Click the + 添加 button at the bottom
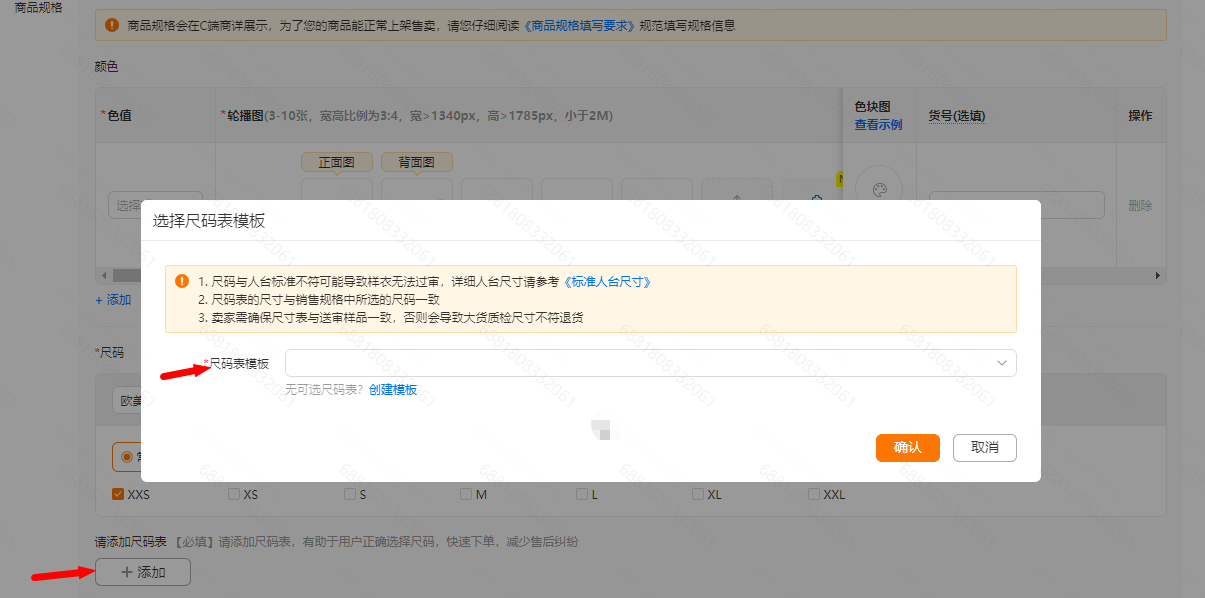 pyautogui.click(x=142, y=571)
